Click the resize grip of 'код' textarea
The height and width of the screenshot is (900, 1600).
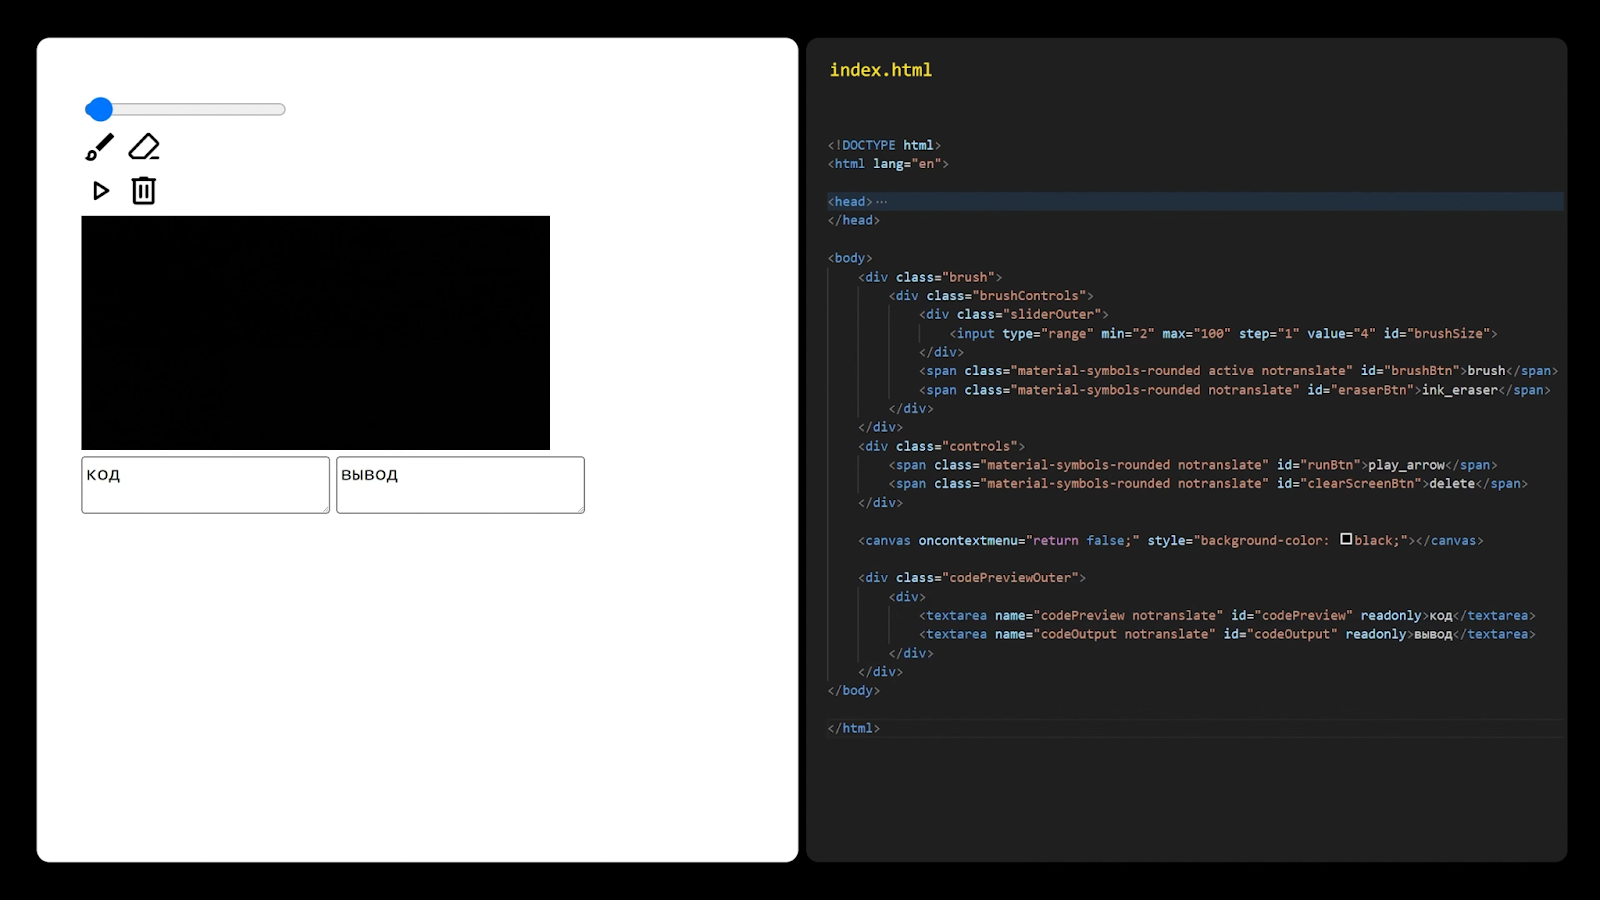coord(324,508)
